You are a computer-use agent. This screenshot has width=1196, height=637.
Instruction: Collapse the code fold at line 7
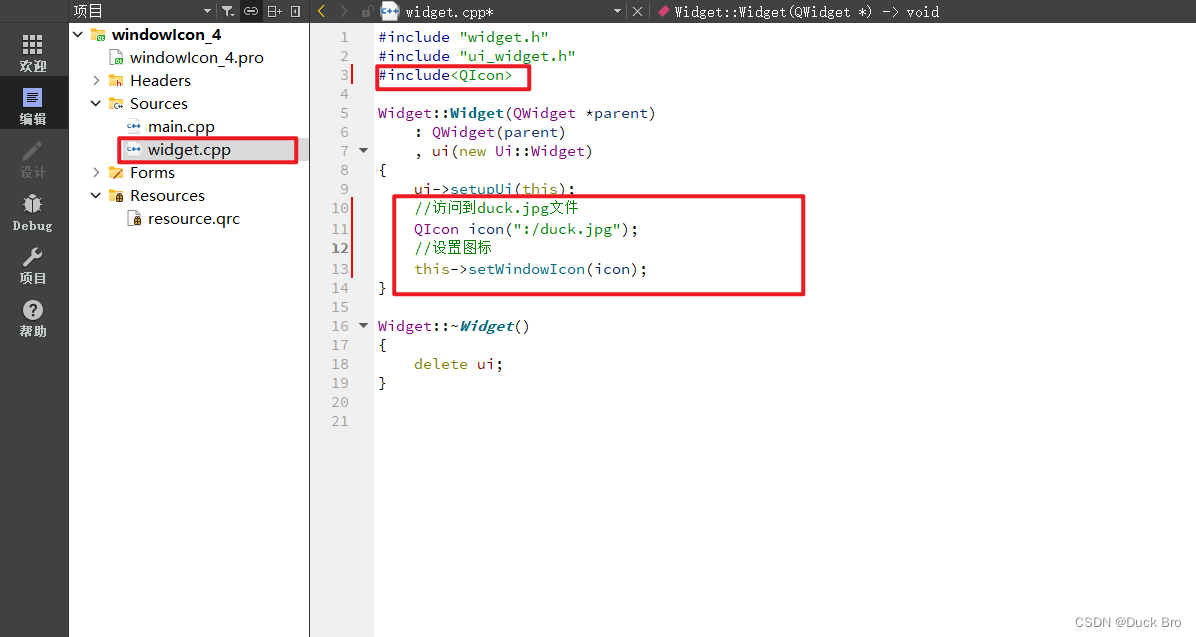(362, 150)
